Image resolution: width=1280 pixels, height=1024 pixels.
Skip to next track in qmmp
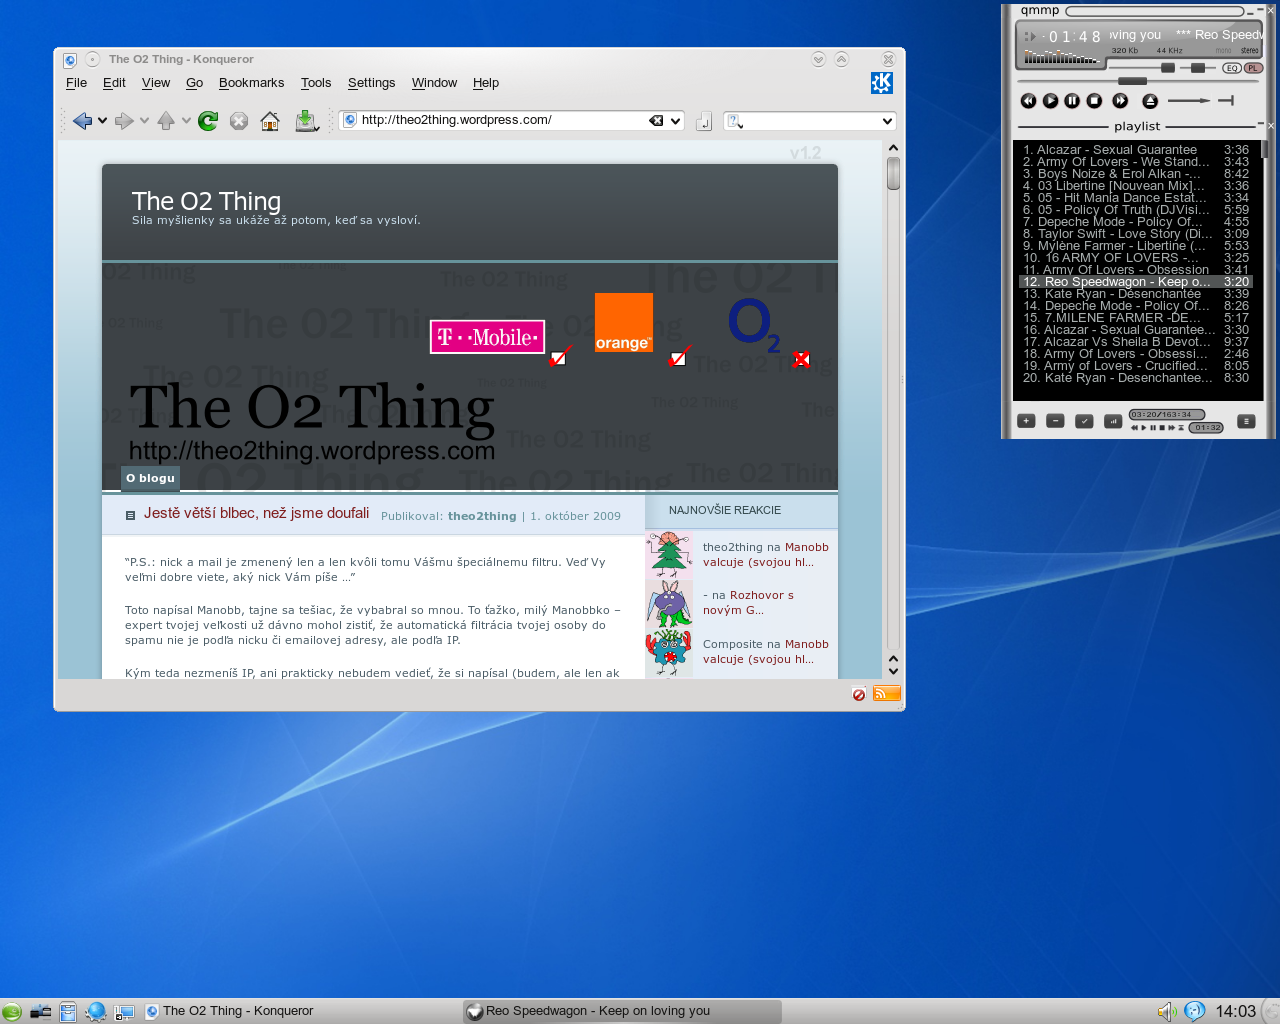[1120, 101]
